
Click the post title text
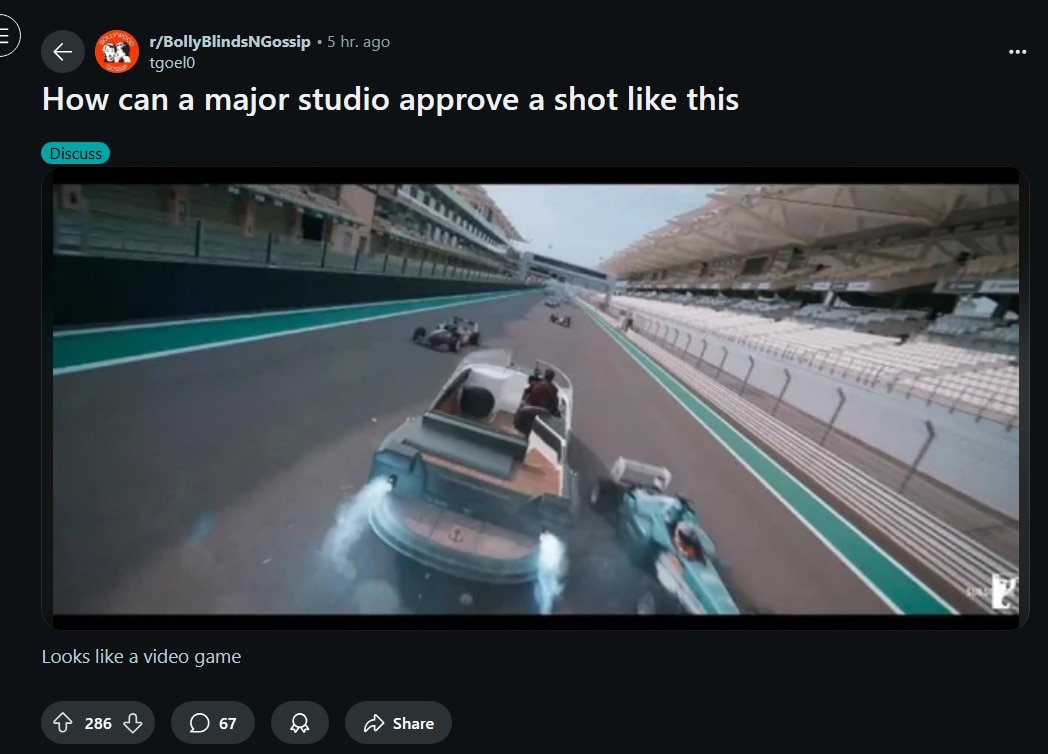tap(390, 100)
